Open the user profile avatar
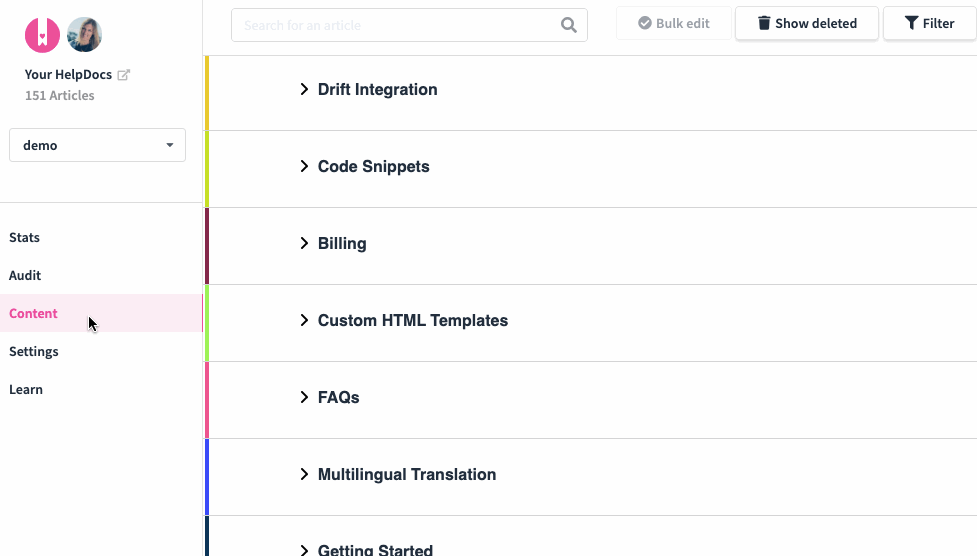This screenshot has width=977, height=556. 84,35
